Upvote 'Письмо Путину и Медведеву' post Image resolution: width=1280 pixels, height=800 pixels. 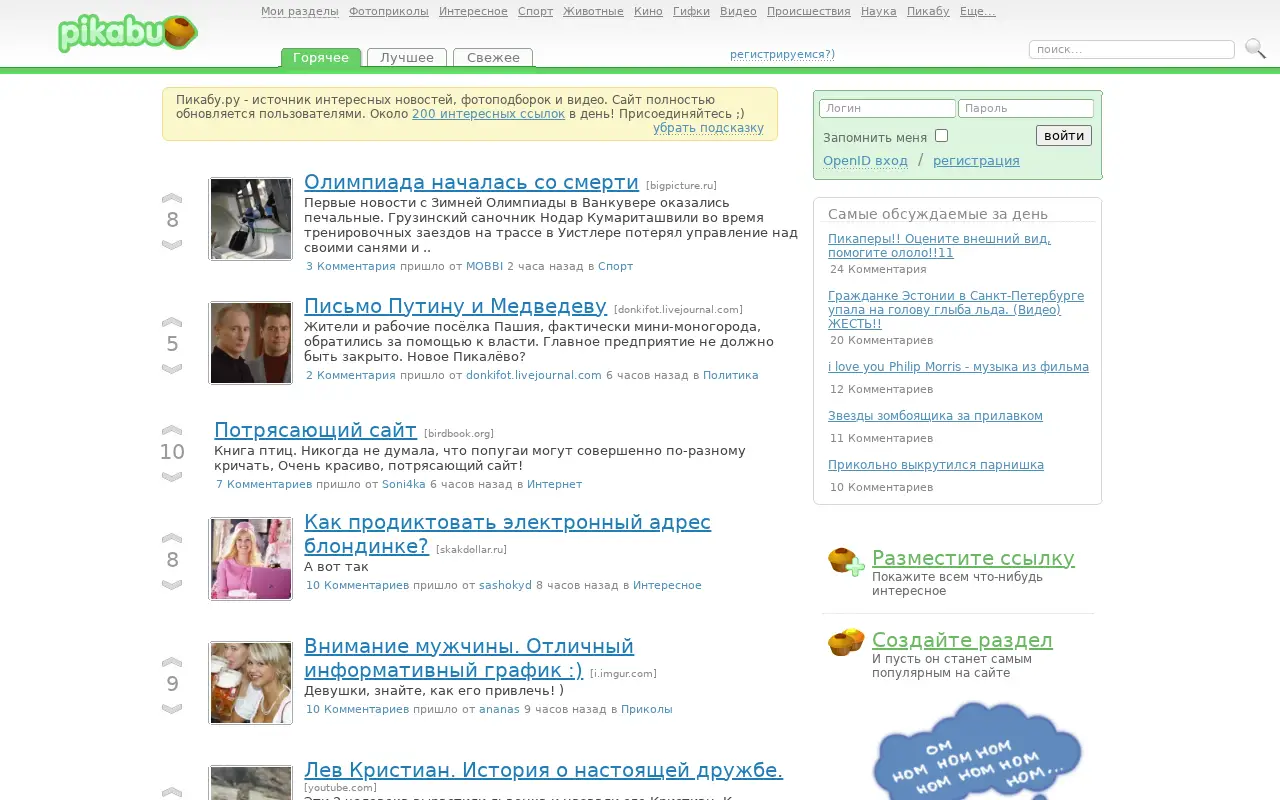172,322
